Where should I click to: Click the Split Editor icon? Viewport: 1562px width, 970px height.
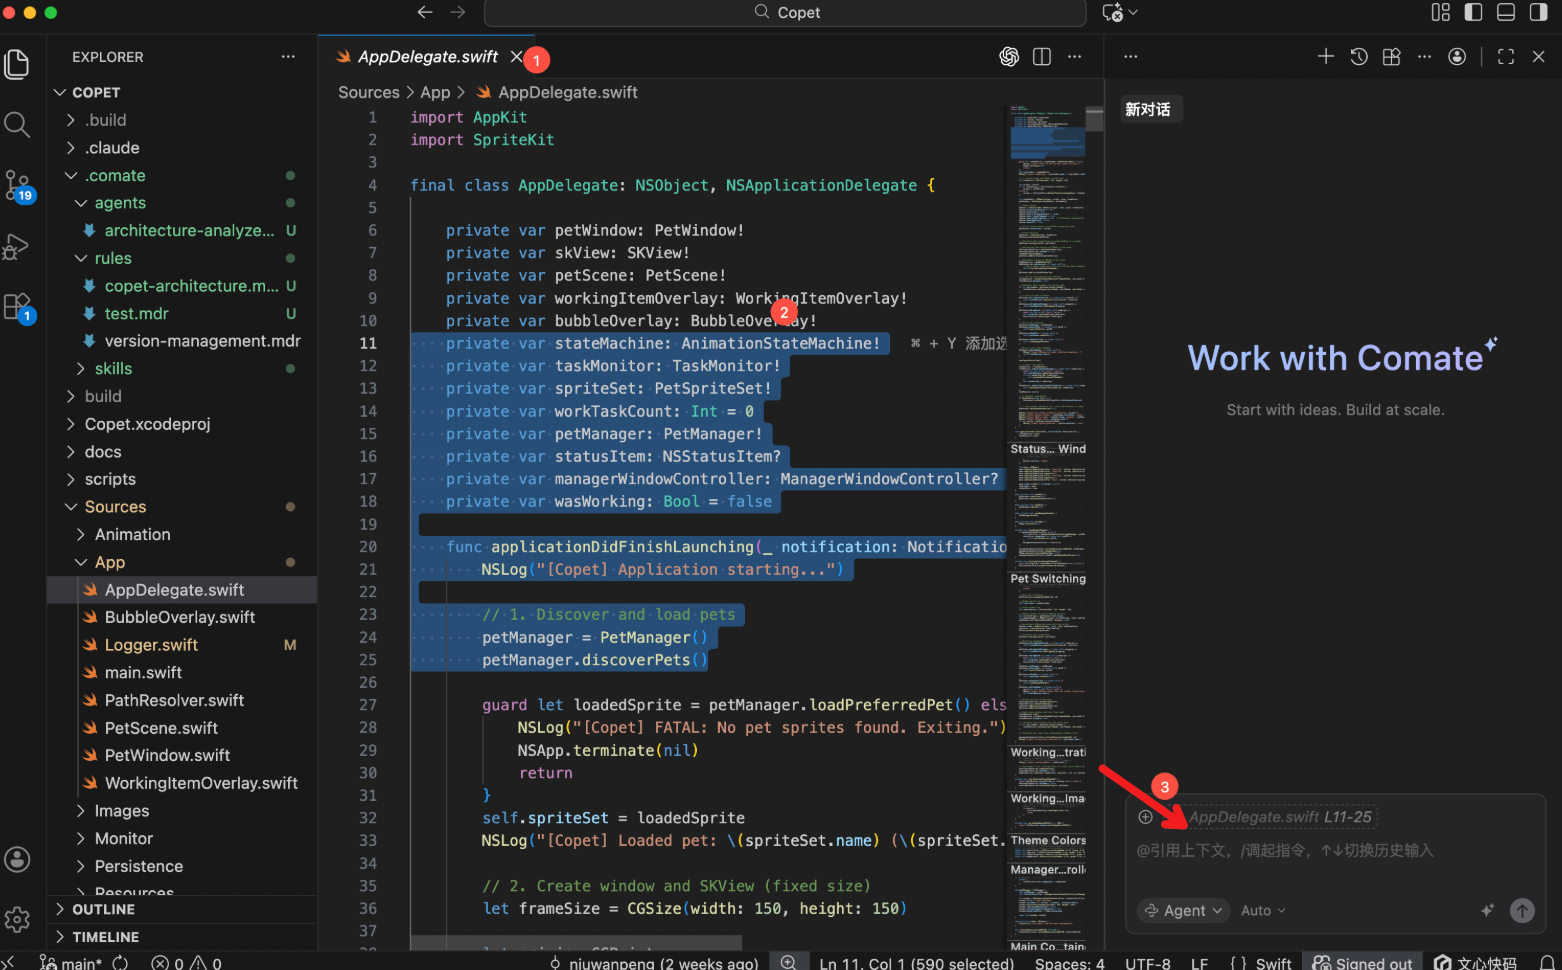point(1042,57)
